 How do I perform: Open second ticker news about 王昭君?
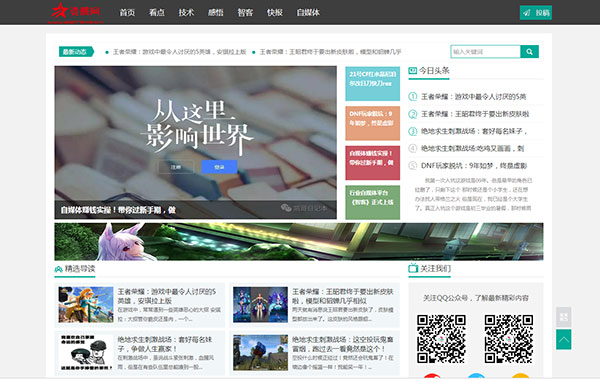coord(330,52)
